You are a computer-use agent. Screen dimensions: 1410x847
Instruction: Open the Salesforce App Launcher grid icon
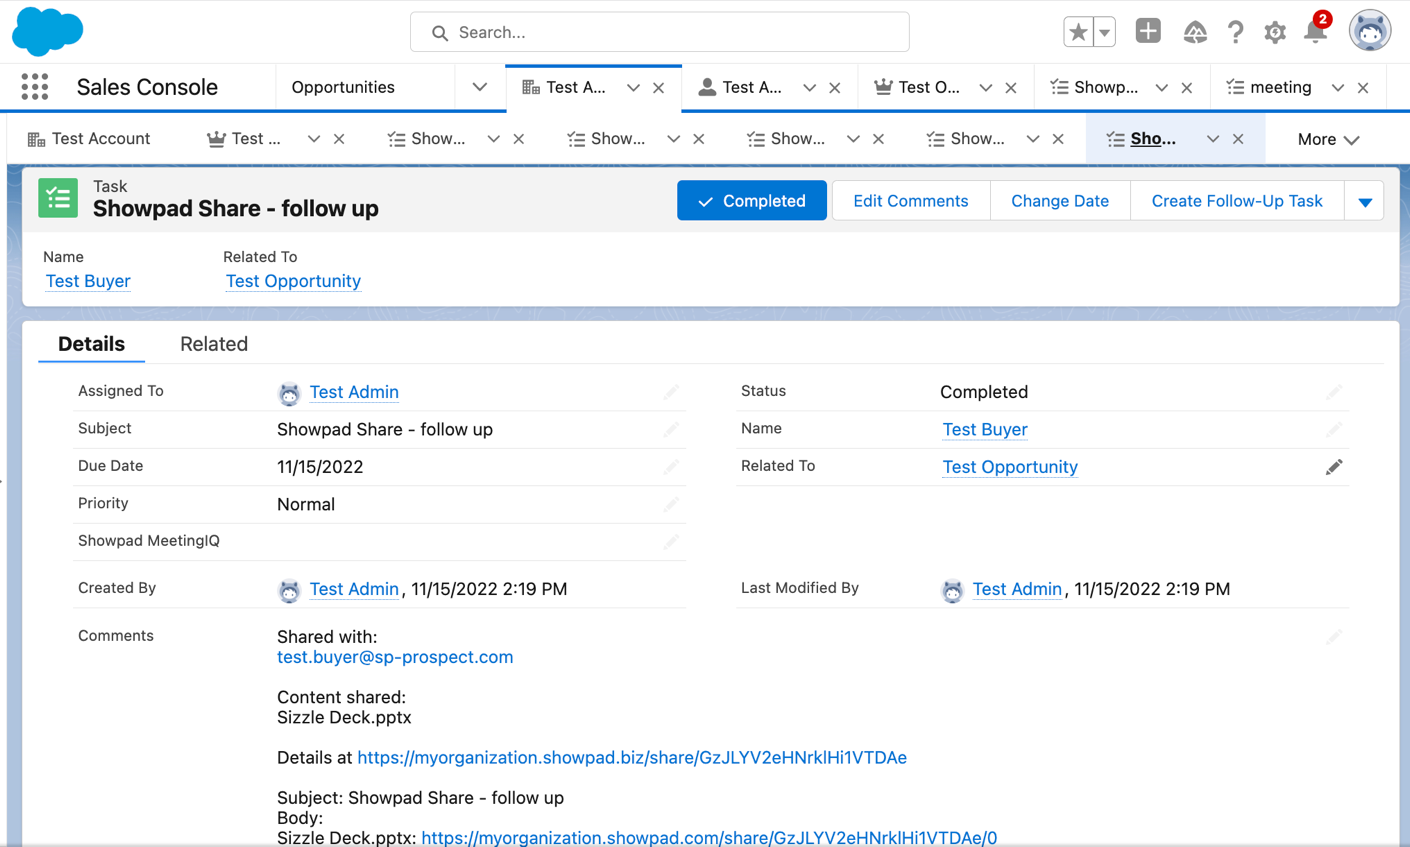click(x=35, y=87)
